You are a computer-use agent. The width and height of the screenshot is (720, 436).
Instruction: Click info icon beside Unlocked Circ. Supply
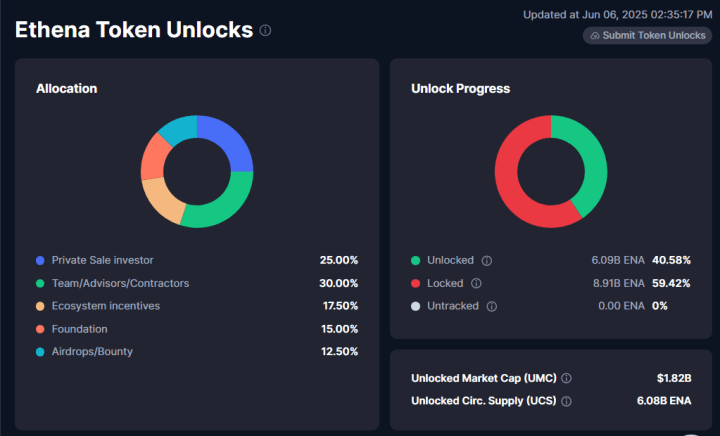point(566,401)
